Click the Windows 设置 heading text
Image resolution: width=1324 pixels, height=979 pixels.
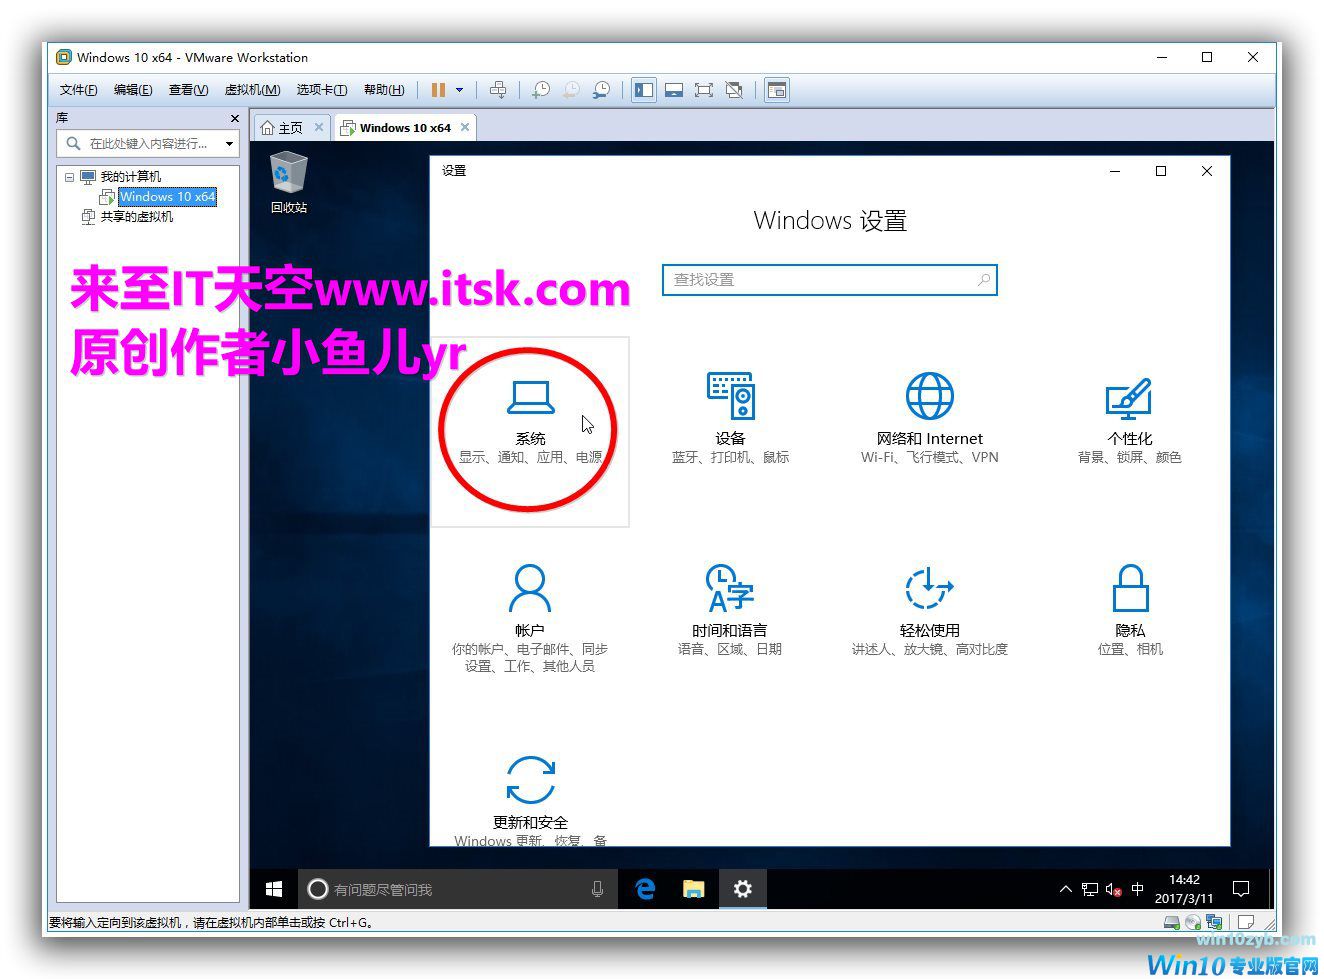(x=830, y=221)
